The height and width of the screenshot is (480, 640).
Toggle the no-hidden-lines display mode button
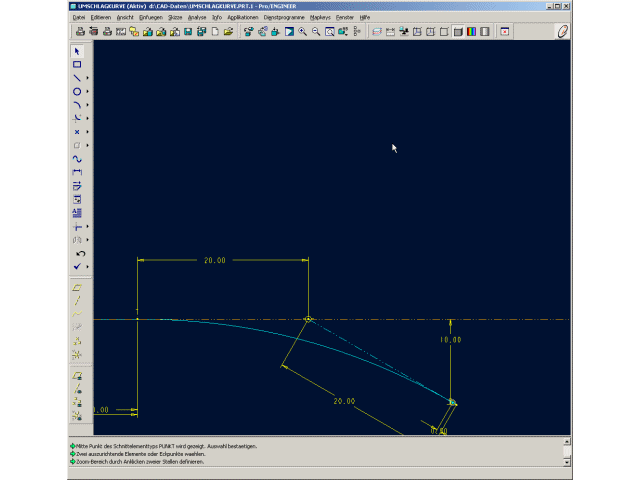[x=444, y=31]
